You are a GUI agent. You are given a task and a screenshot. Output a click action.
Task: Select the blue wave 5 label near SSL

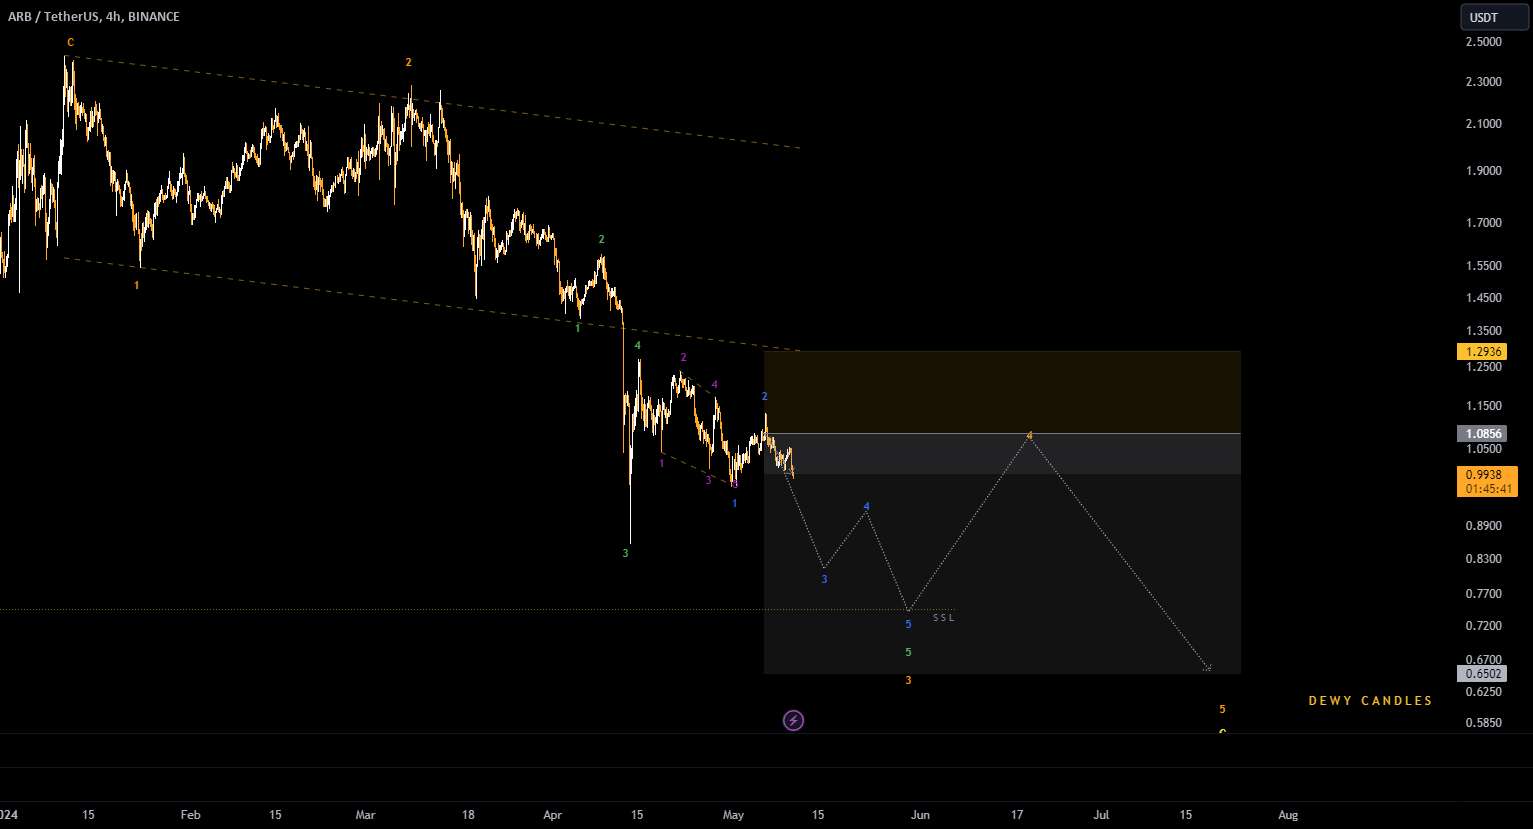908,624
